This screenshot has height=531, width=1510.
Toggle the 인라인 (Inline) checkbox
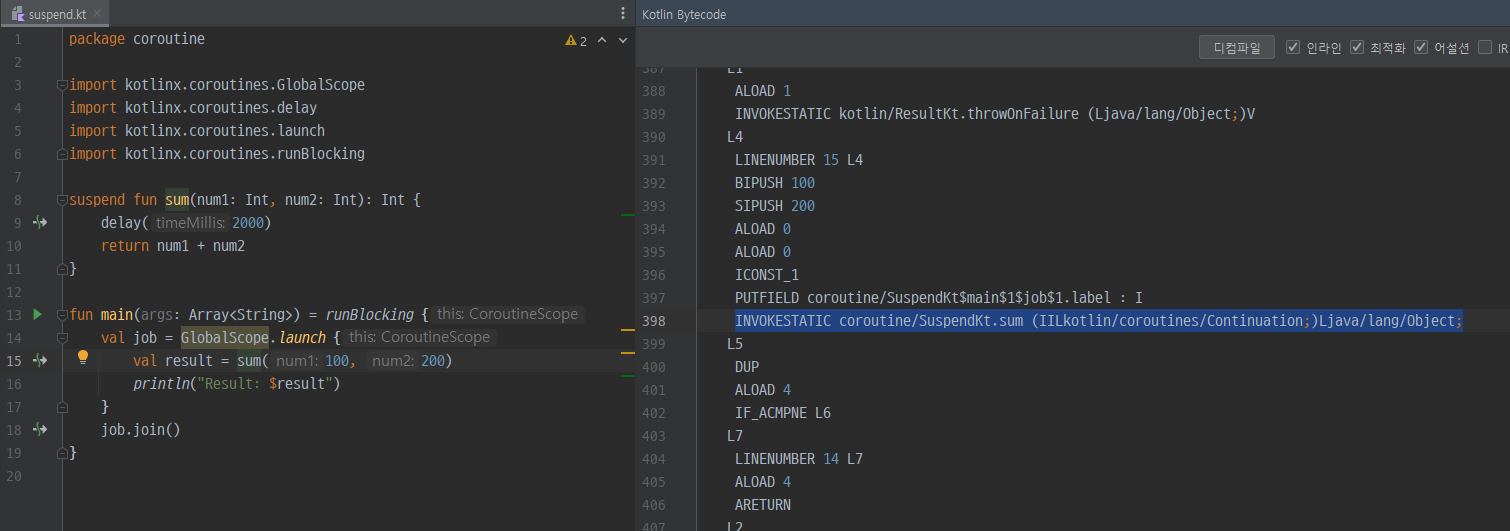click(1293, 47)
